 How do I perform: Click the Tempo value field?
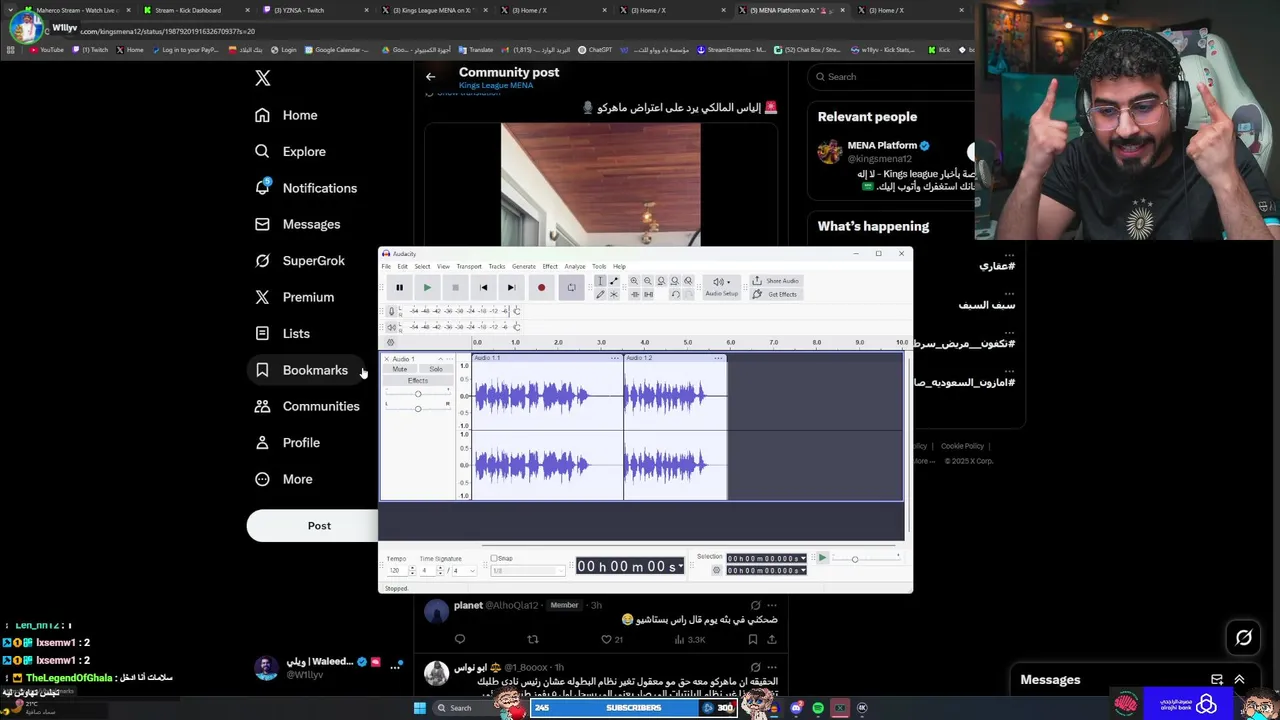pos(396,571)
